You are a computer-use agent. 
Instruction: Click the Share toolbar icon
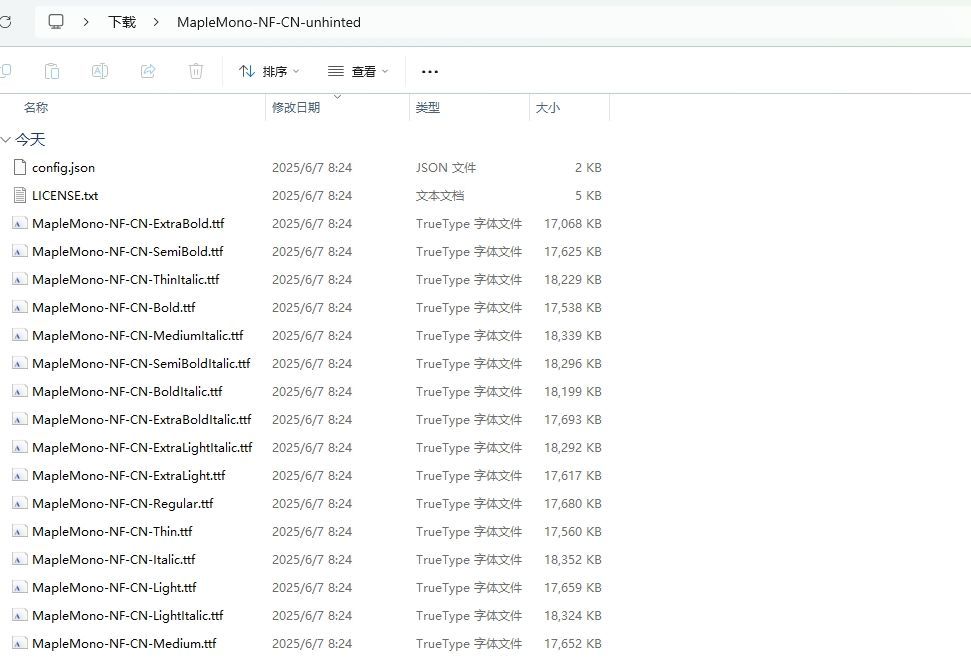tap(148, 71)
